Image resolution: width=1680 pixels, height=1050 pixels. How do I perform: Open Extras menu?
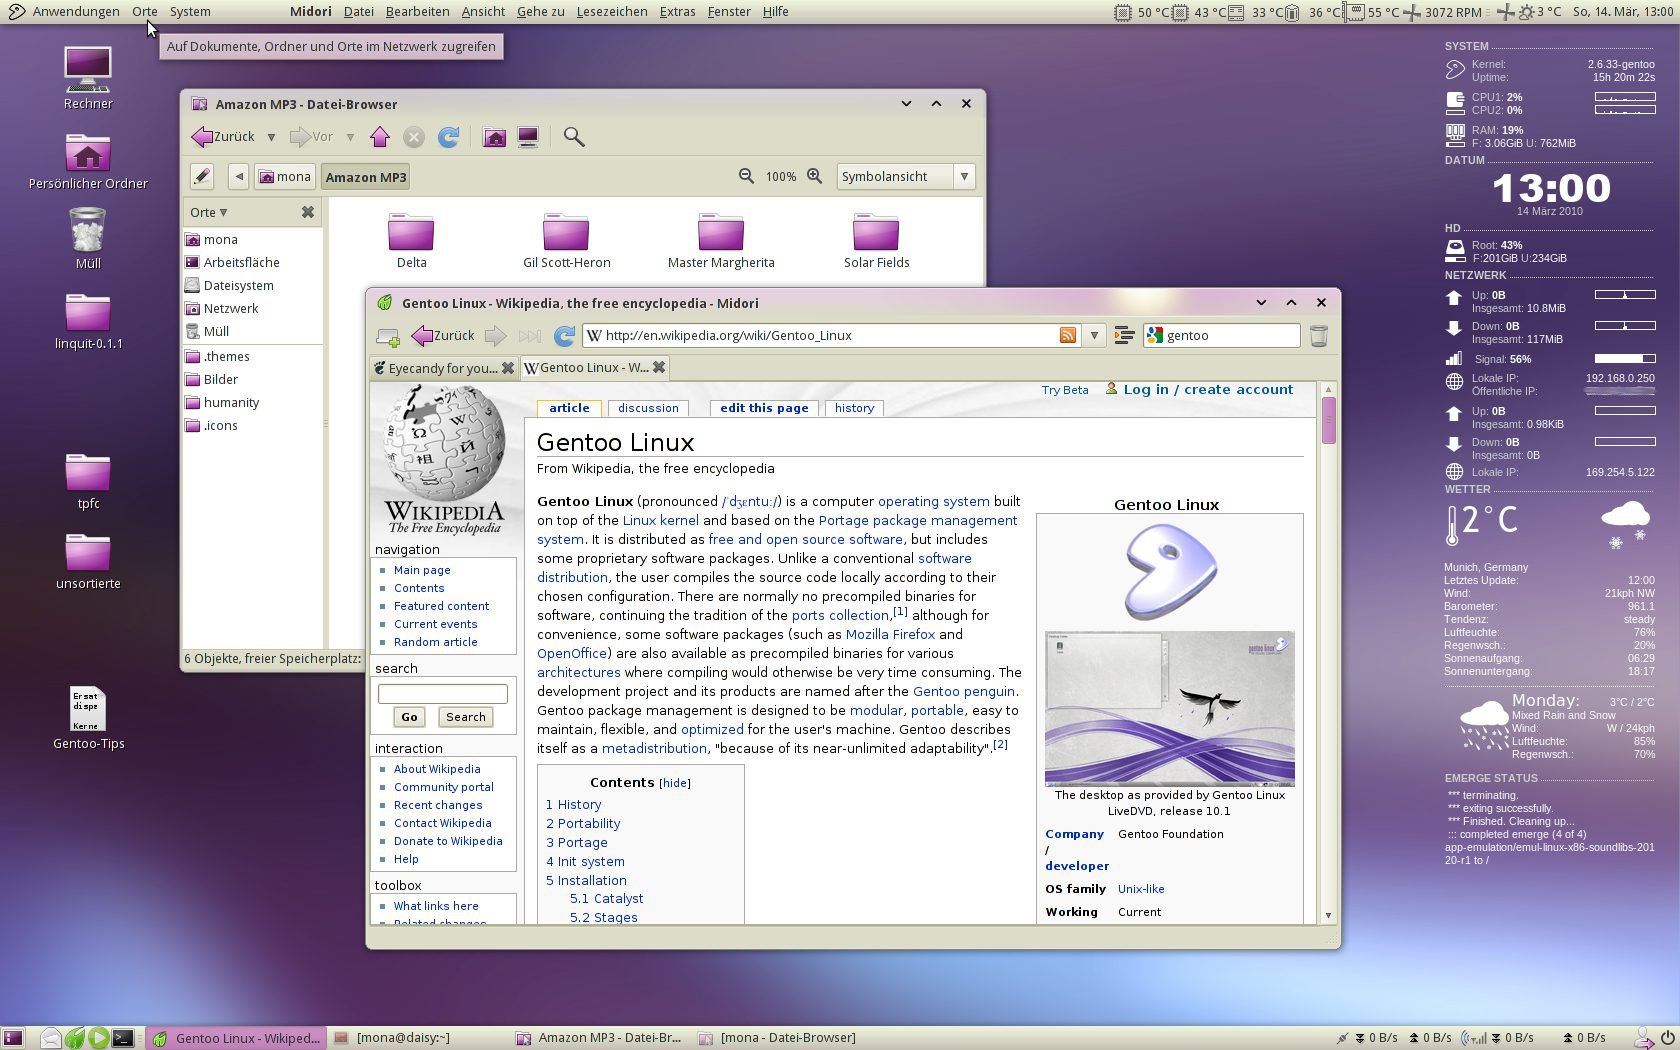click(677, 12)
